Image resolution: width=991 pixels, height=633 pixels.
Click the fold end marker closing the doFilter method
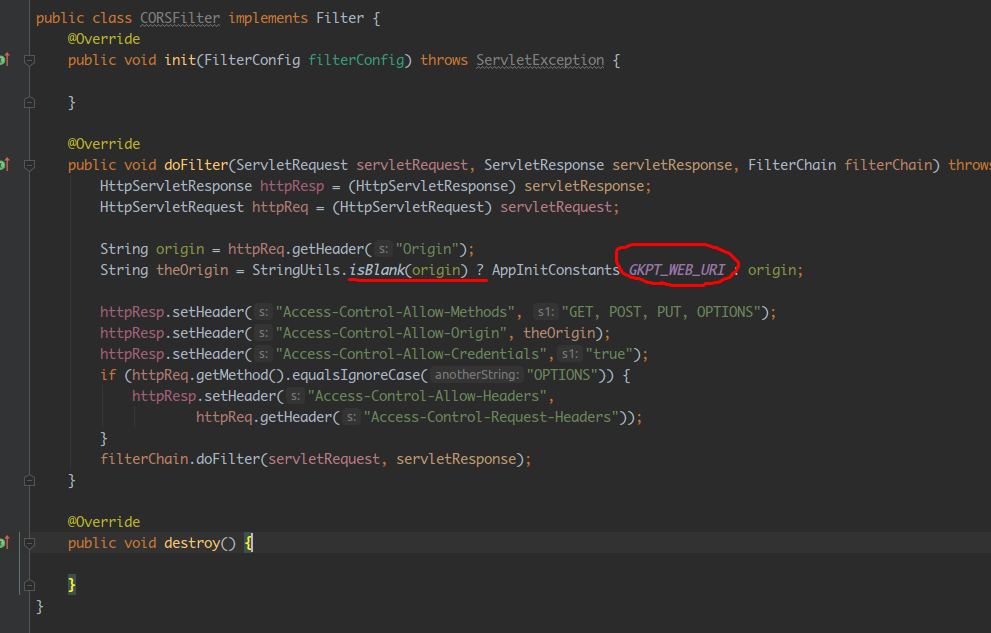(x=29, y=481)
